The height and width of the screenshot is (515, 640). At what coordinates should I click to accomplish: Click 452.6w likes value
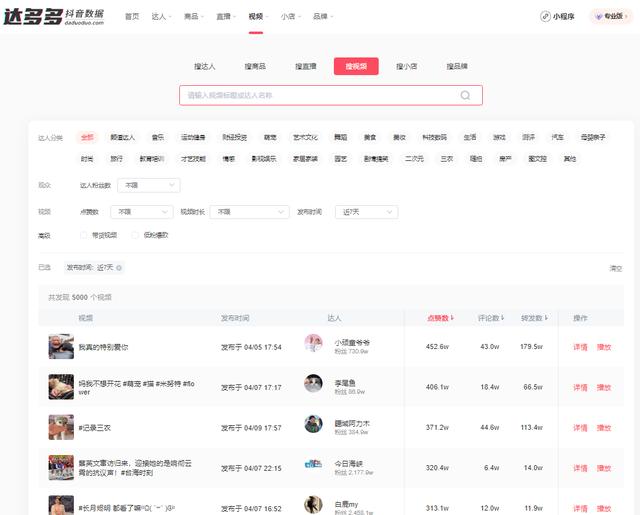coord(437,346)
